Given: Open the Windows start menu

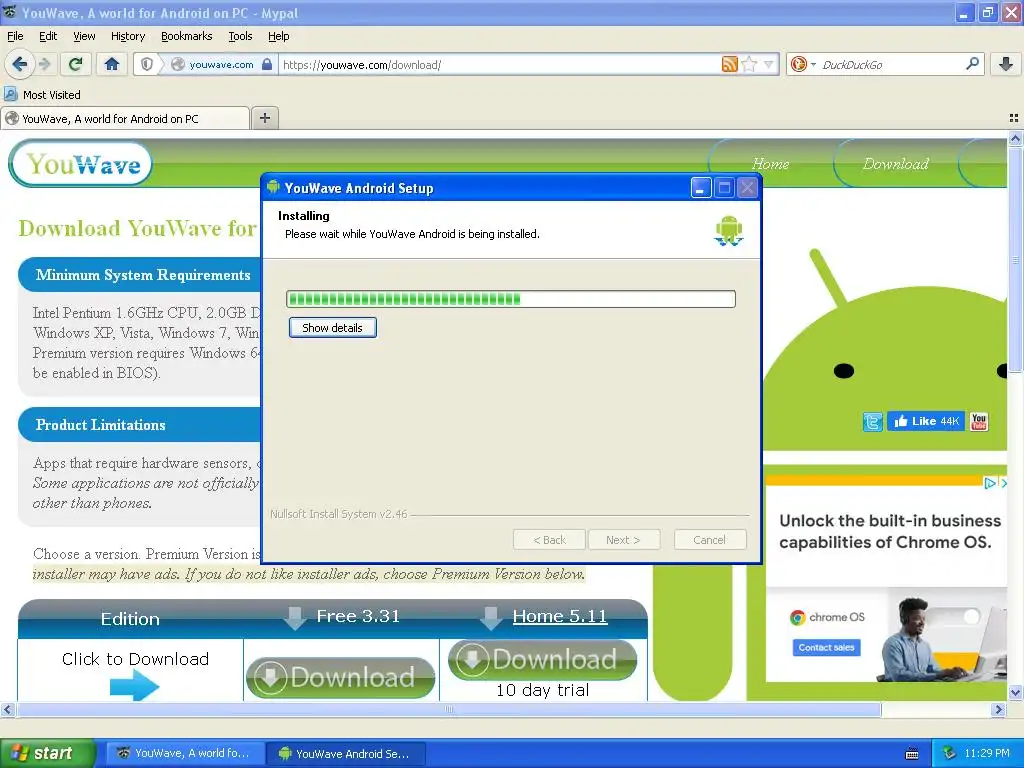Looking at the screenshot, I should [x=47, y=754].
